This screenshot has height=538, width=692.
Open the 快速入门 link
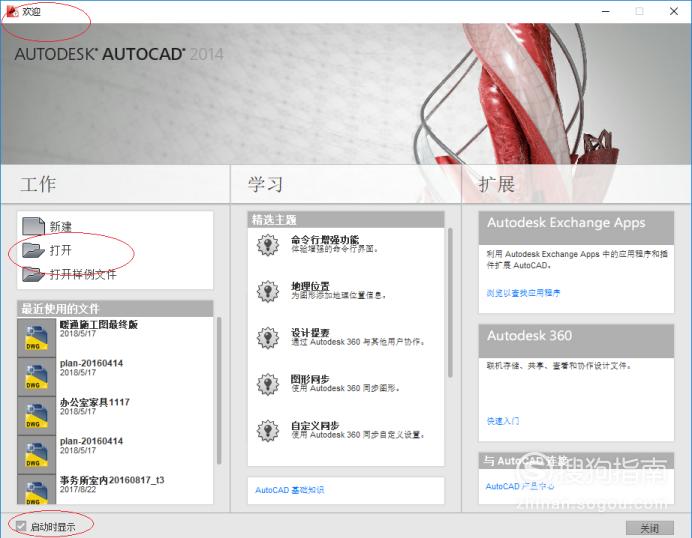[503, 421]
